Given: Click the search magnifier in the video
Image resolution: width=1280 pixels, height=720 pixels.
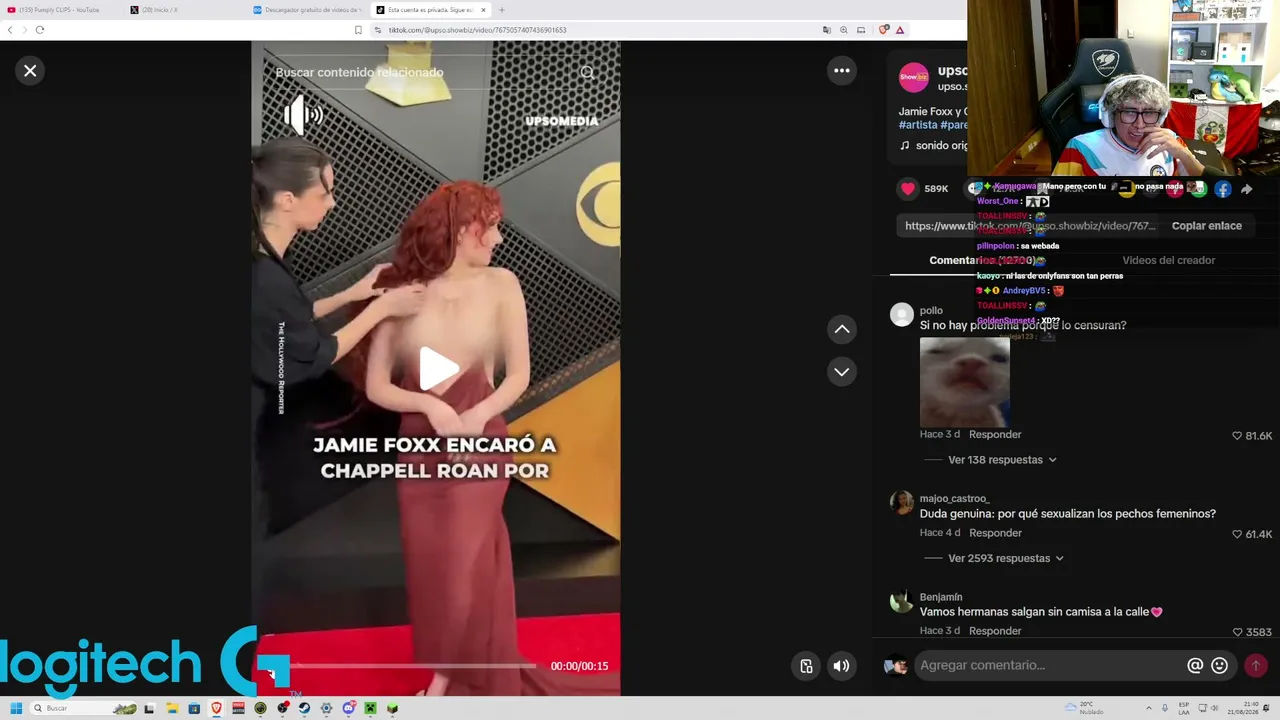Looking at the screenshot, I should [x=587, y=72].
